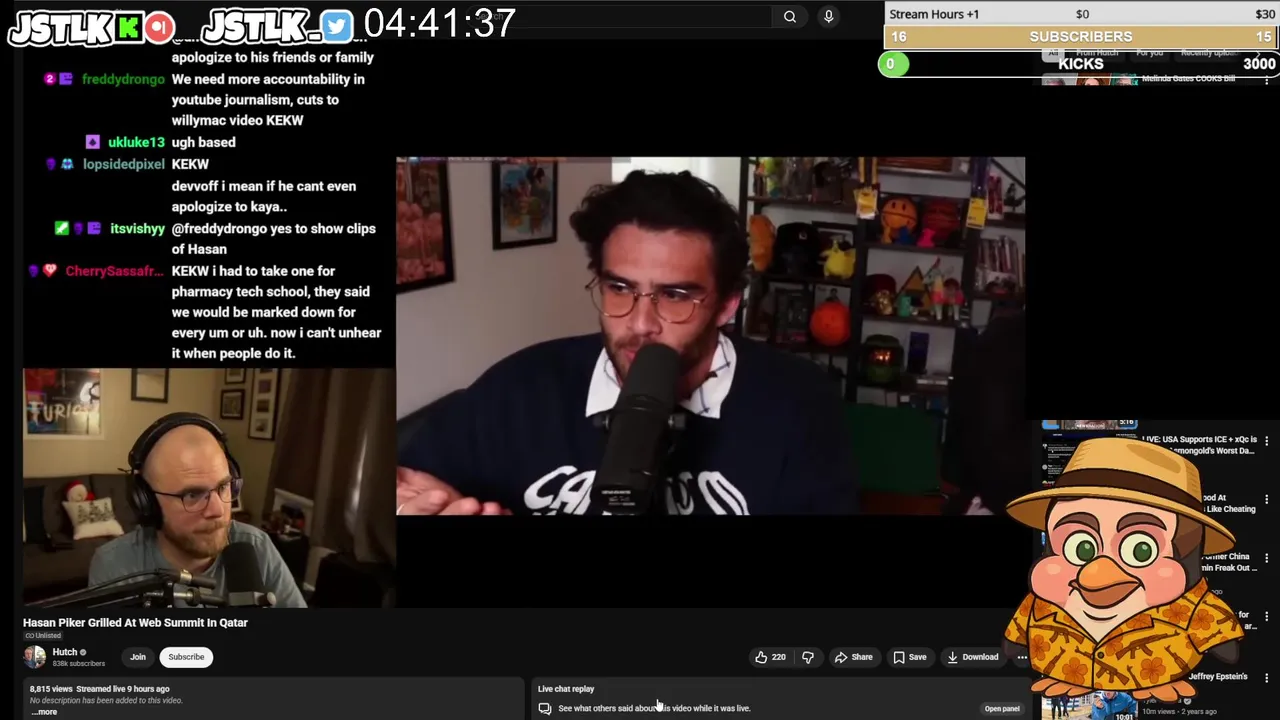This screenshot has width=1280, height=720.
Task: Click the Melinda Gates COOKS Bill thumbnail
Action: pyautogui.click(x=1089, y=79)
